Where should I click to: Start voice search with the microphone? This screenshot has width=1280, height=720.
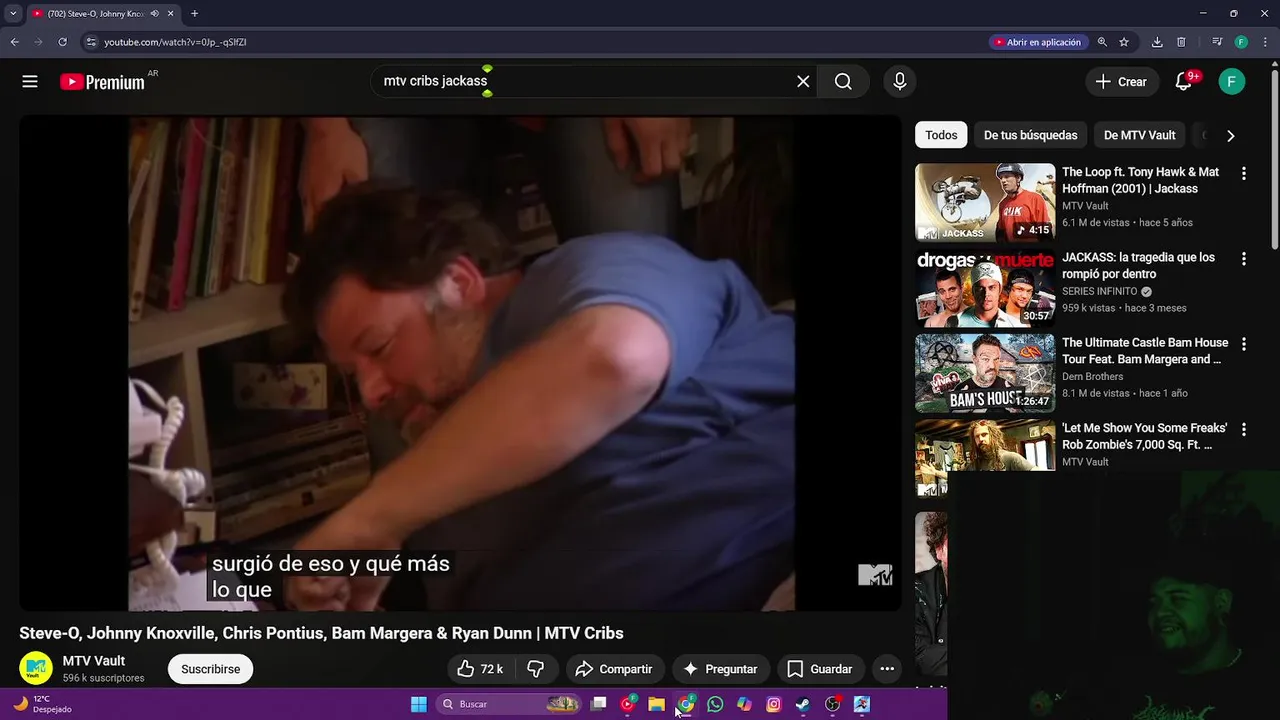pos(900,82)
